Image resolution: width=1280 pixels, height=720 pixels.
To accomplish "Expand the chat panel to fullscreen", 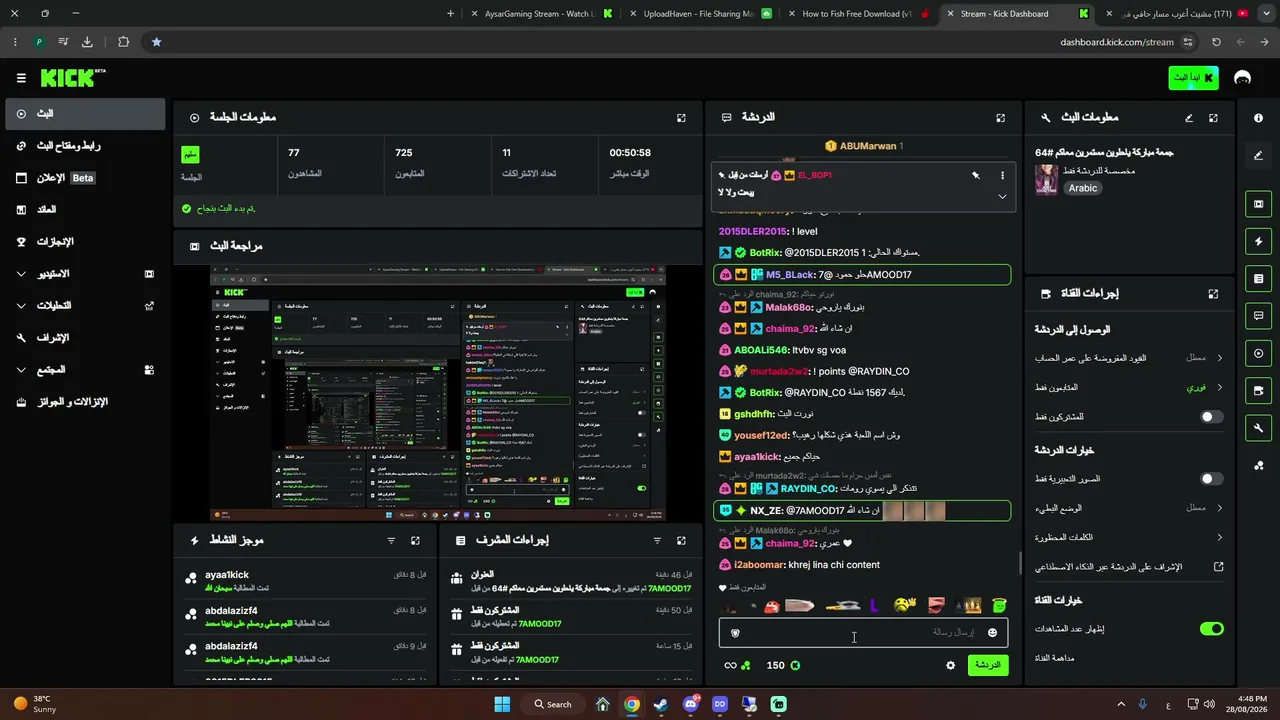I will click(1000, 118).
